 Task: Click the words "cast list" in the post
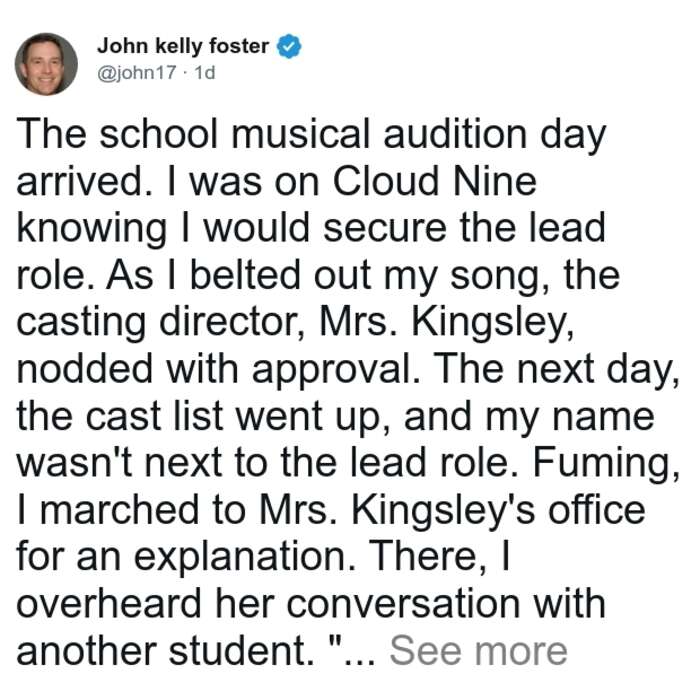tap(154, 416)
